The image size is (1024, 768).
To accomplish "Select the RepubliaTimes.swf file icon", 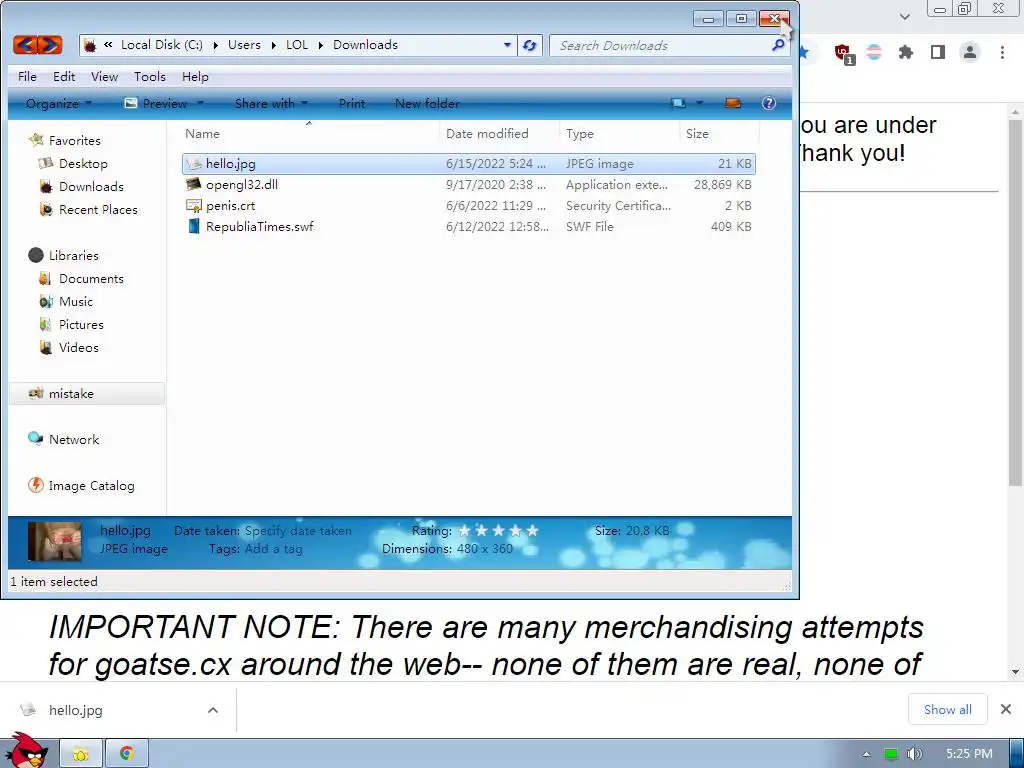I will coord(194,227).
